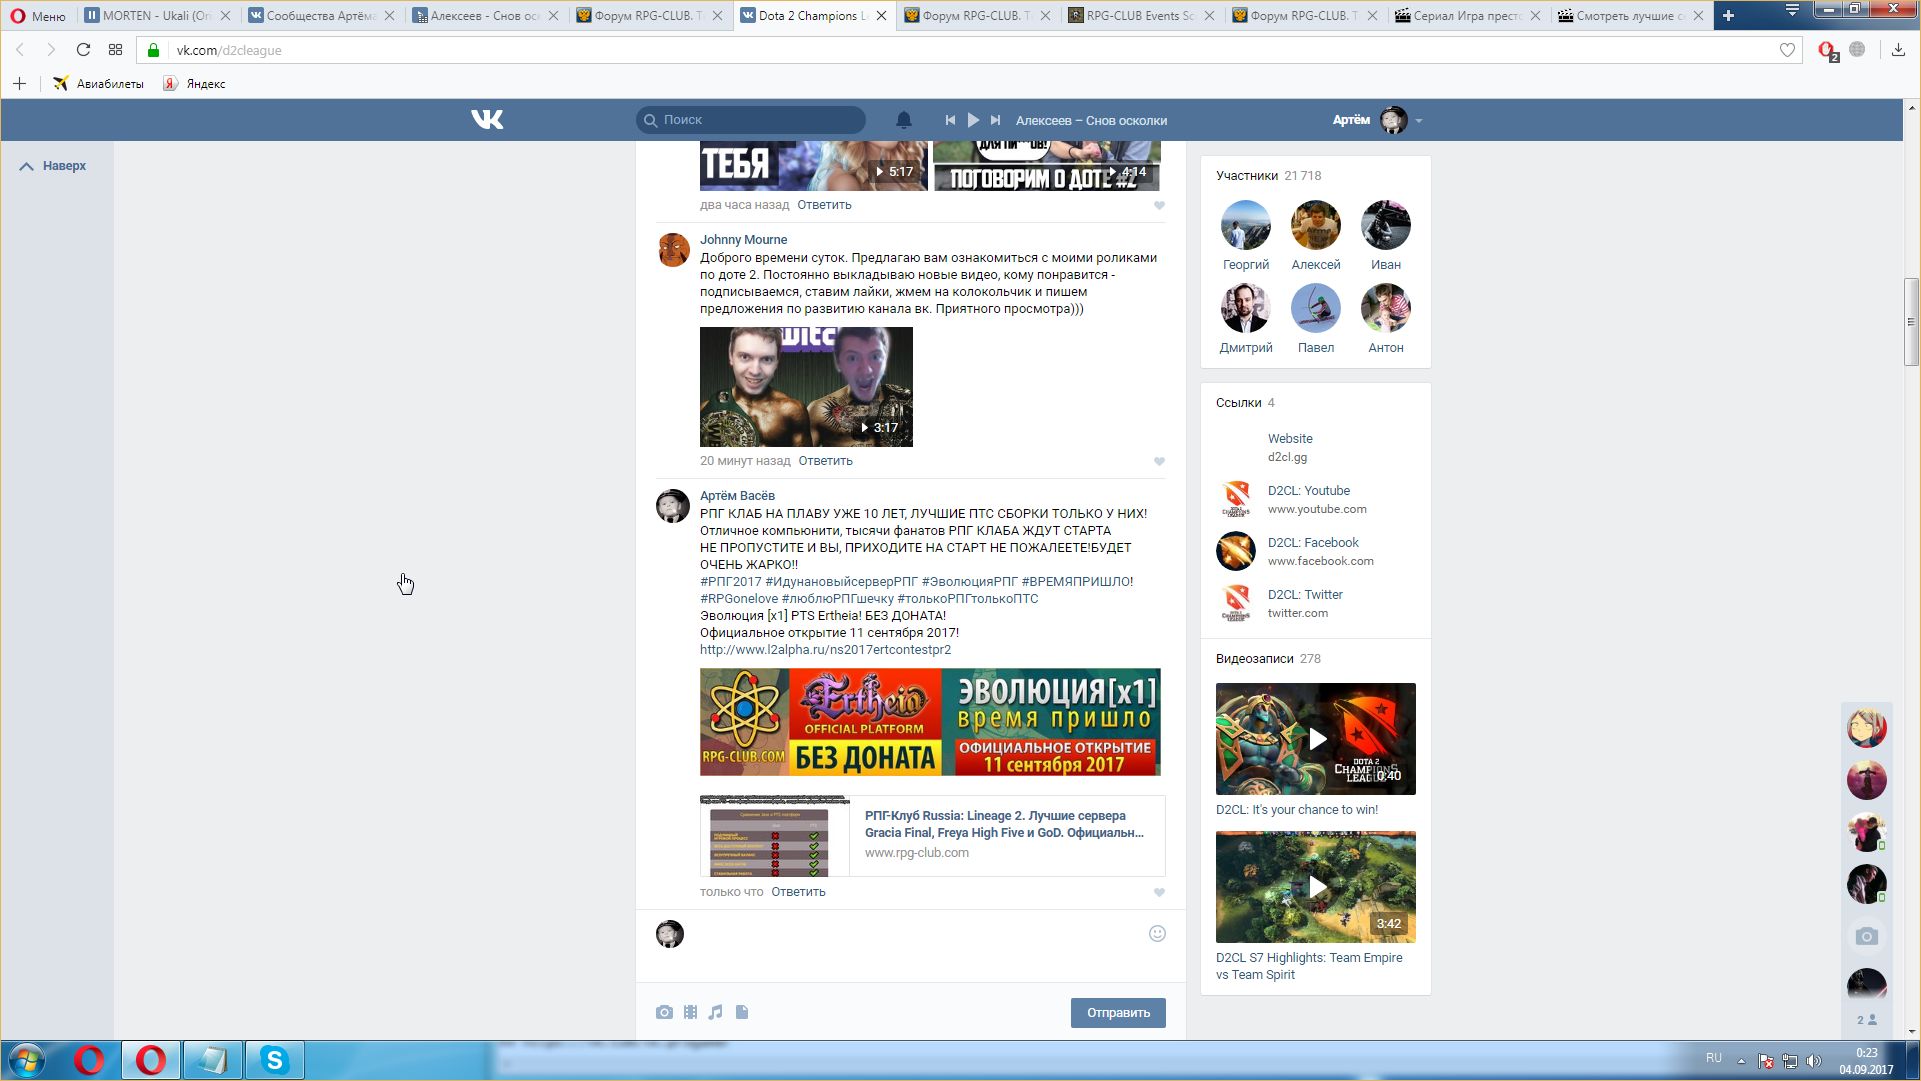Open the Website d2cl.gg link
The image size is (1921, 1081).
click(1290, 439)
